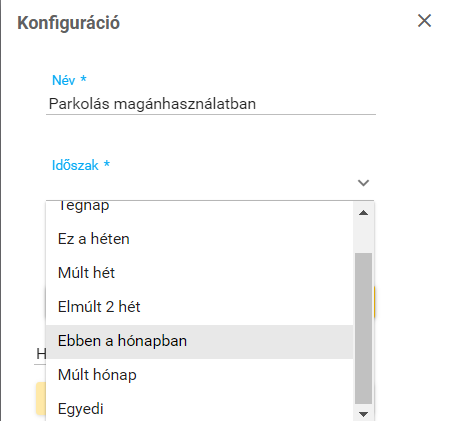Click the yellow button behind the dropdown
Image resolution: width=451 pixels, height=421 pixels.
coord(41,398)
